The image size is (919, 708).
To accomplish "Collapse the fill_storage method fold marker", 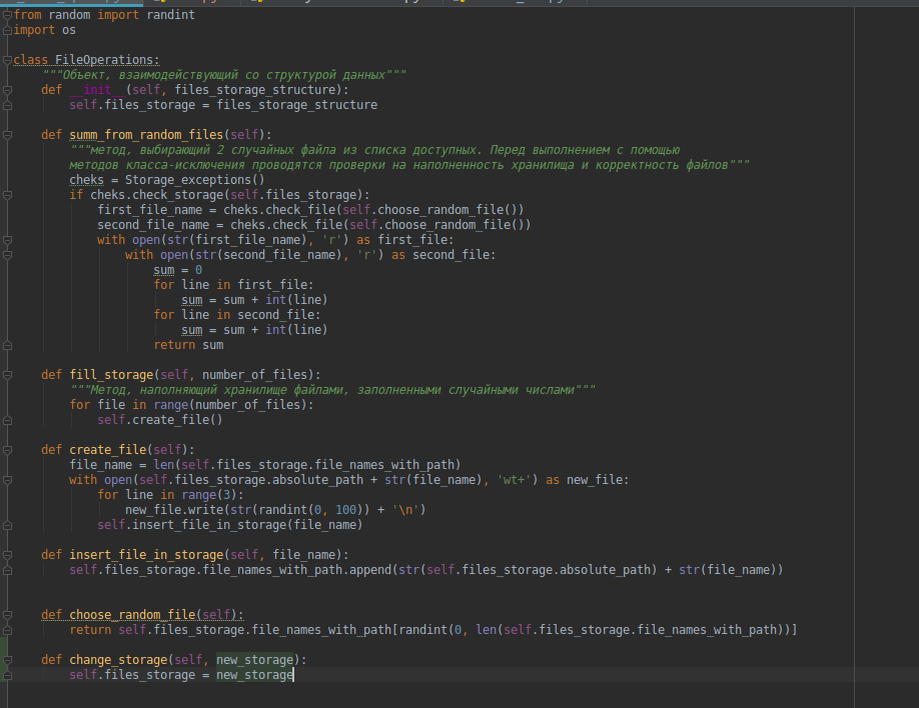I will (x=7, y=375).
